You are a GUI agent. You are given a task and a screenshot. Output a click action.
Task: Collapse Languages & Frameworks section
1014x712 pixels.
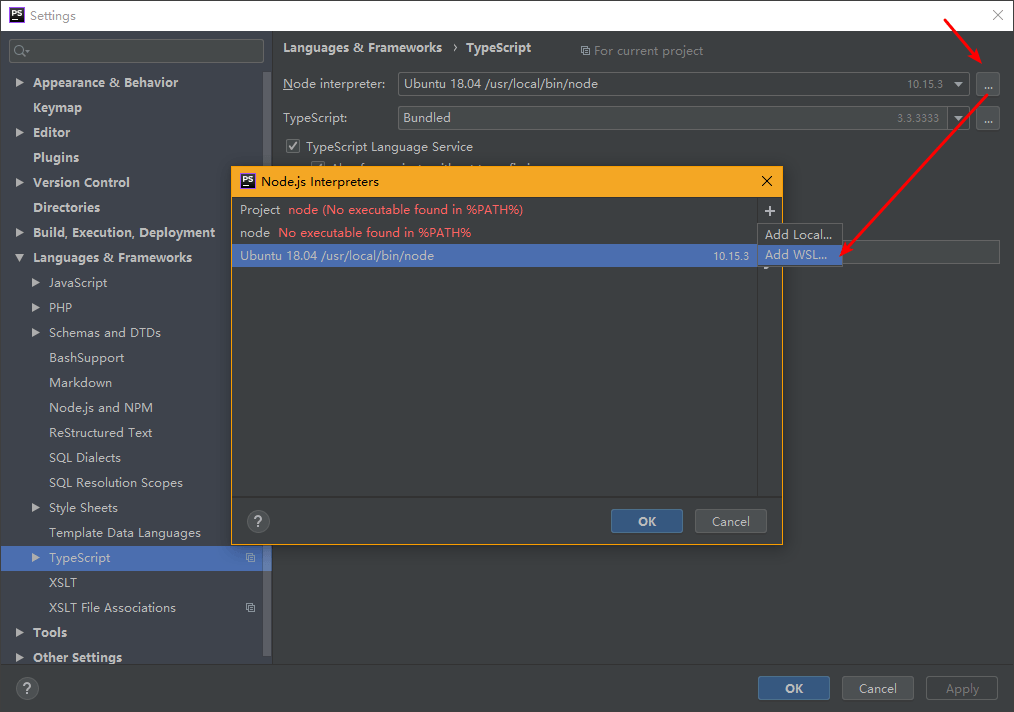point(19,257)
